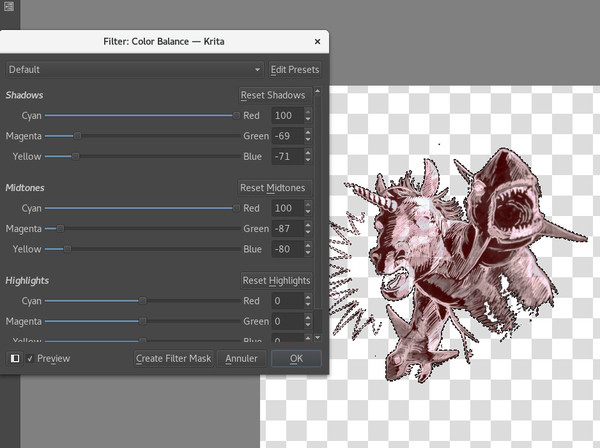Screen dimensions: 600x448
Task: Click the dialog scrollbar down arrow
Action: [x=318, y=338]
